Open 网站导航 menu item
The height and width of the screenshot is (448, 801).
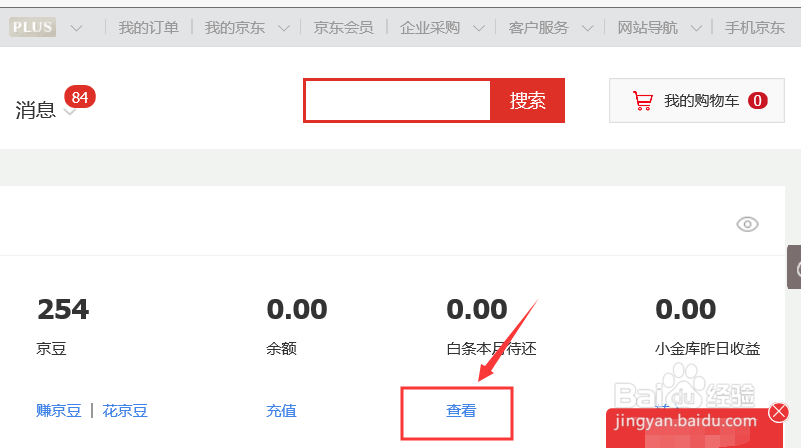tap(647, 28)
